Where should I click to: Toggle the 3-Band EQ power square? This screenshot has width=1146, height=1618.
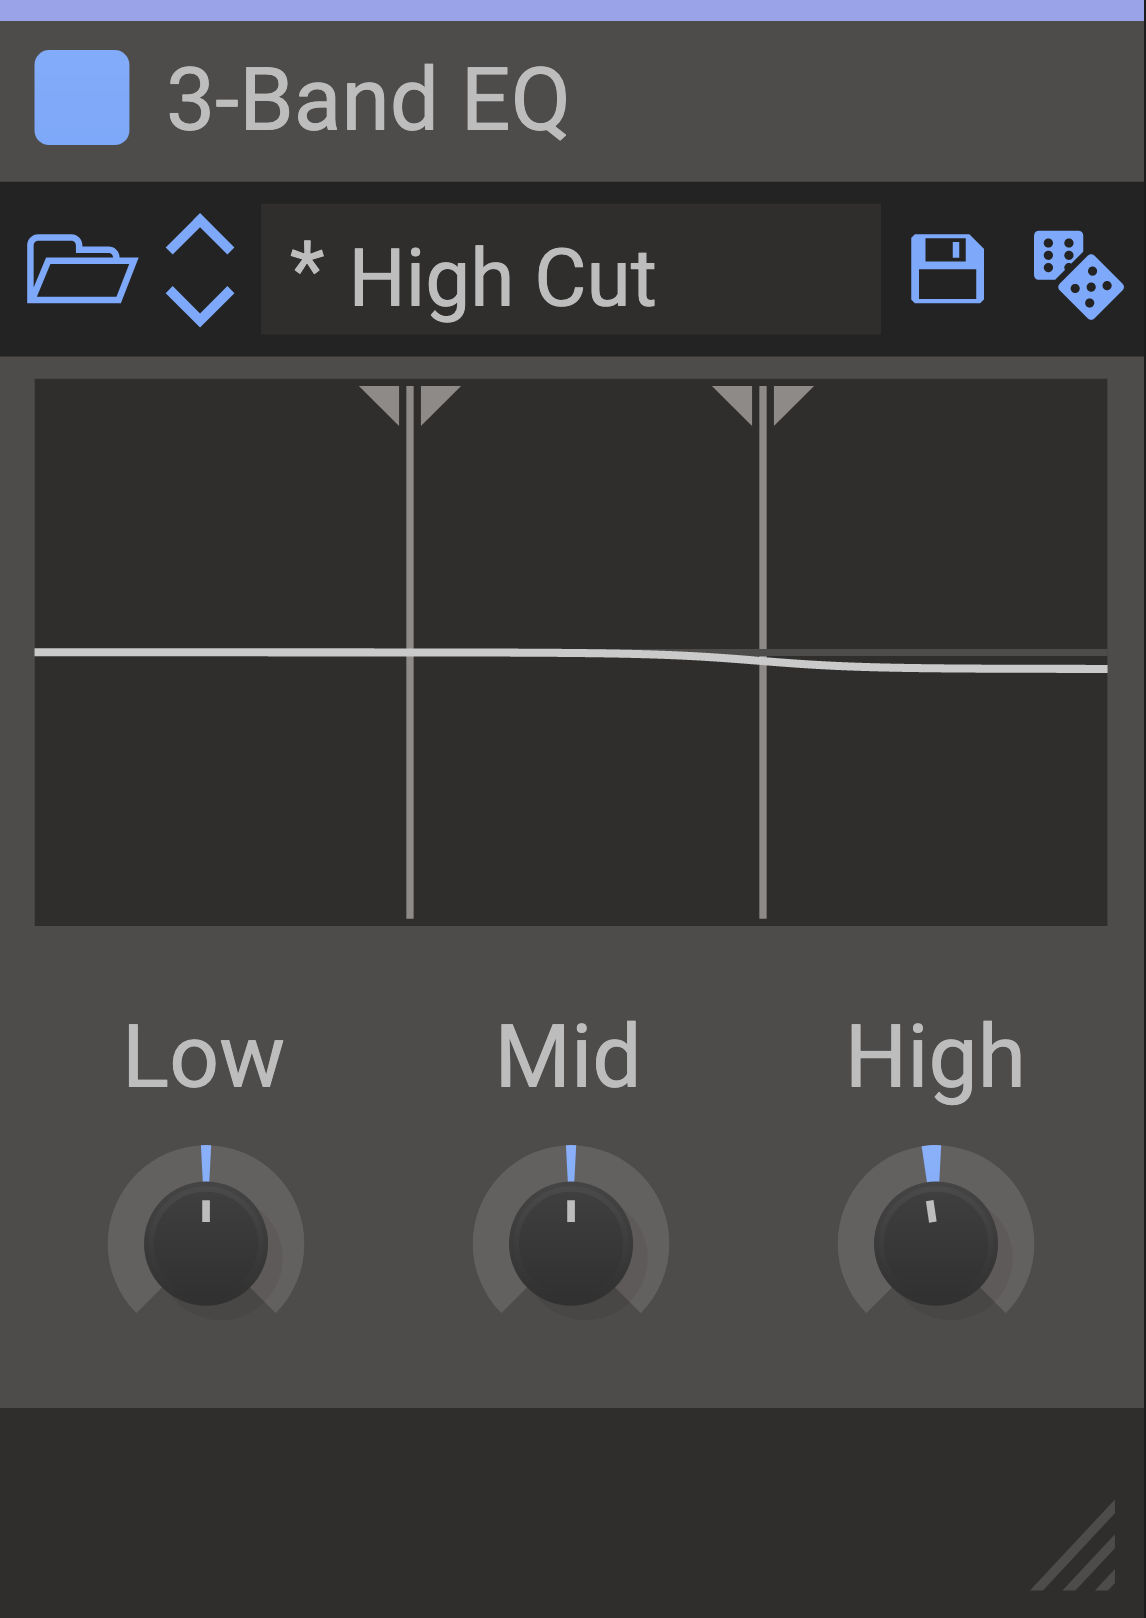point(82,98)
